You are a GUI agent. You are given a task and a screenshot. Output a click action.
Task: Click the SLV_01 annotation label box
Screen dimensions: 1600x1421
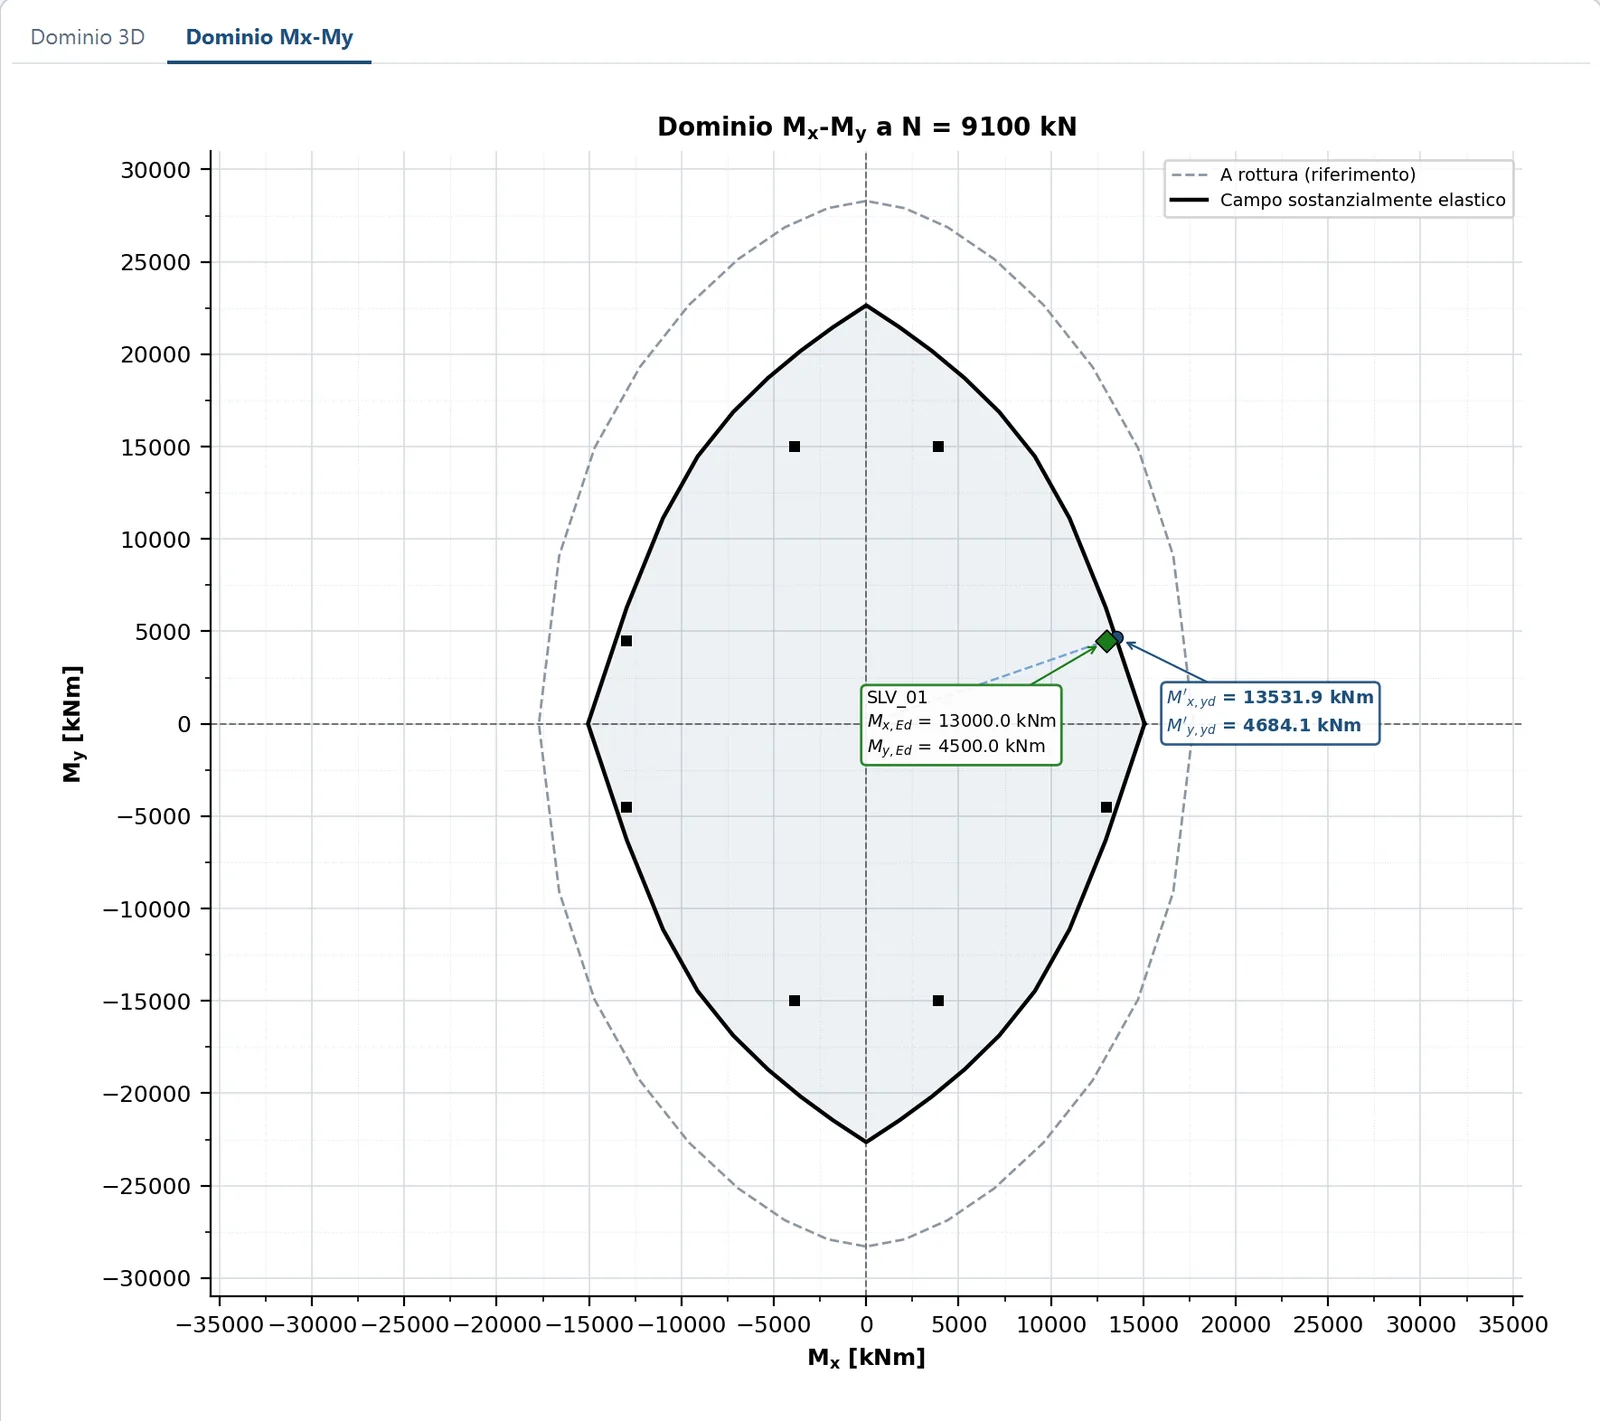coord(961,725)
